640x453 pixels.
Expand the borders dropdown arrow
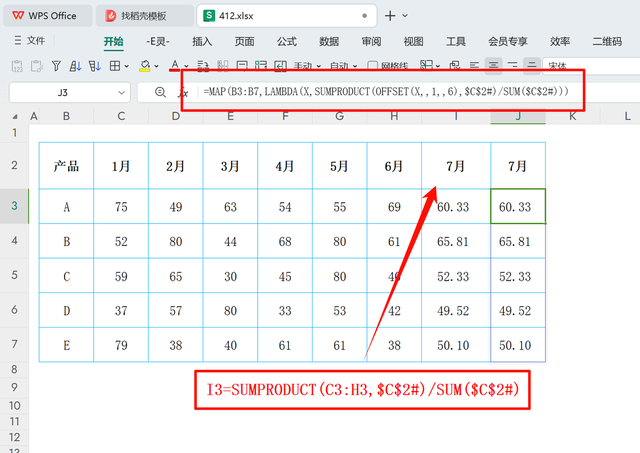[x=127, y=66]
